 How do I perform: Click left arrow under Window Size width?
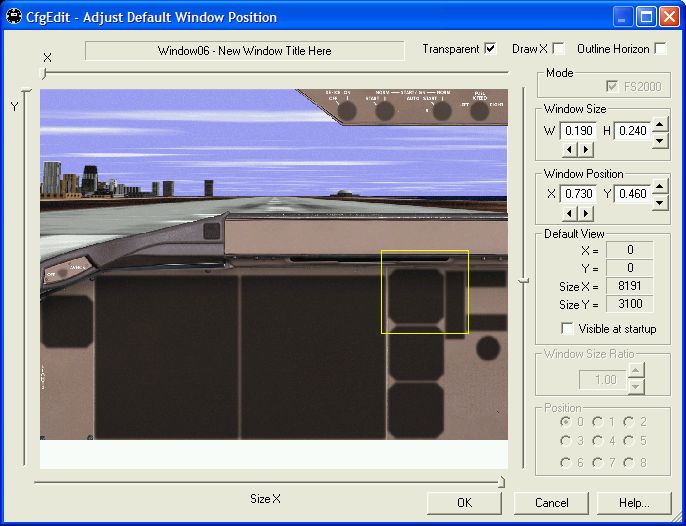[569, 149]
